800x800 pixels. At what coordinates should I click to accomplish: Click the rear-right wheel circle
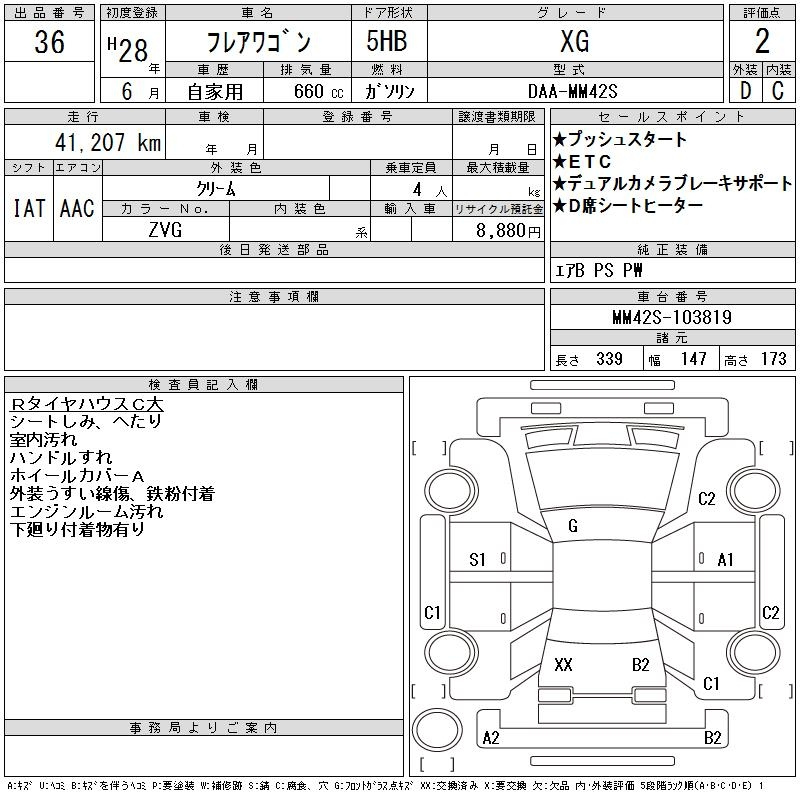pos(754,652)
